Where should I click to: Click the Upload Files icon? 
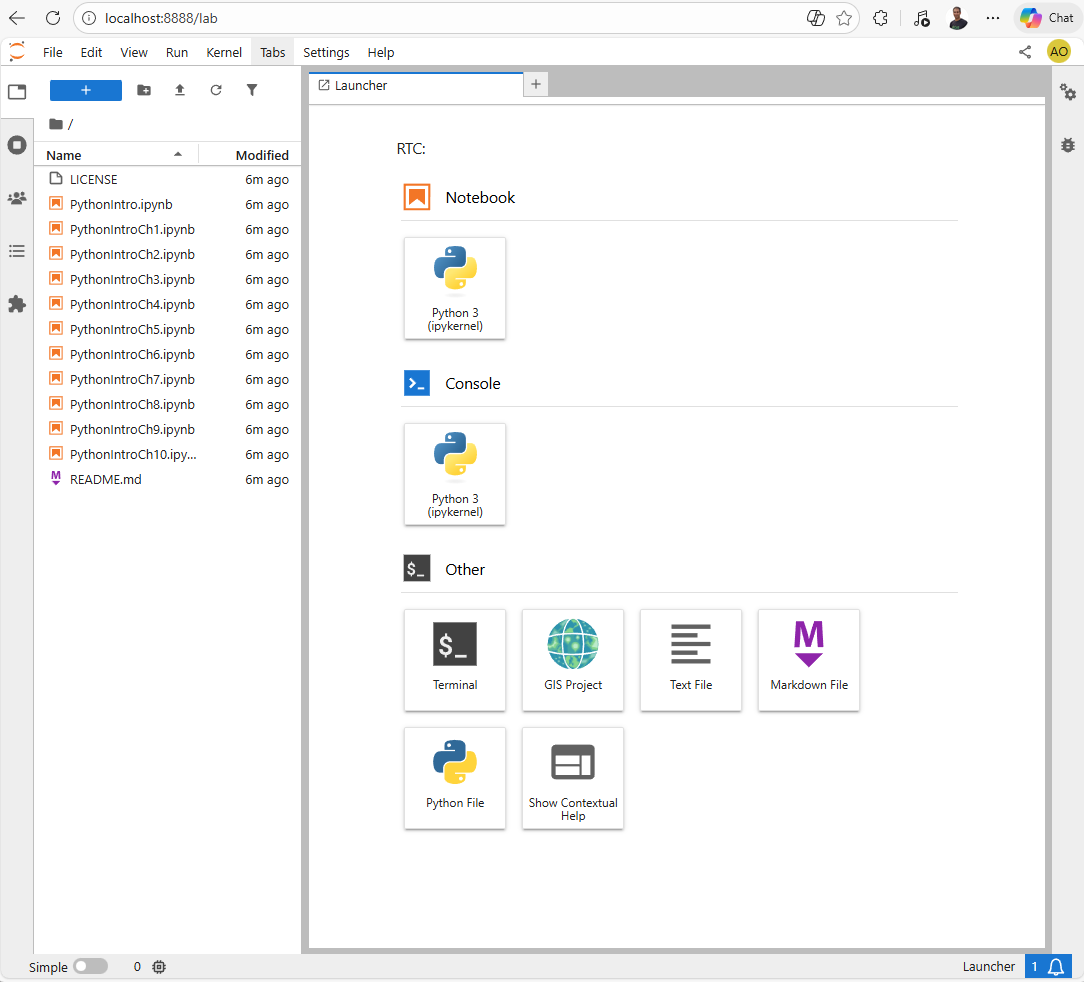click(x=180, y=90)
